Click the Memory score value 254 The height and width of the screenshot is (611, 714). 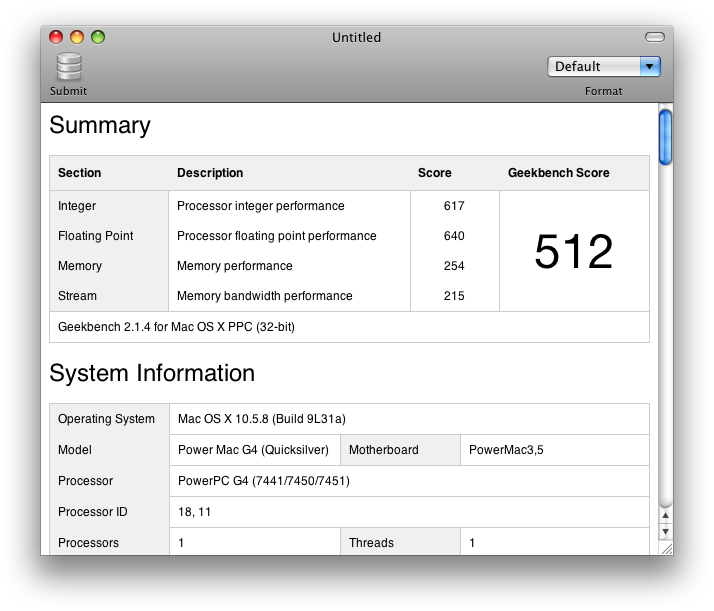coord(454,266)
